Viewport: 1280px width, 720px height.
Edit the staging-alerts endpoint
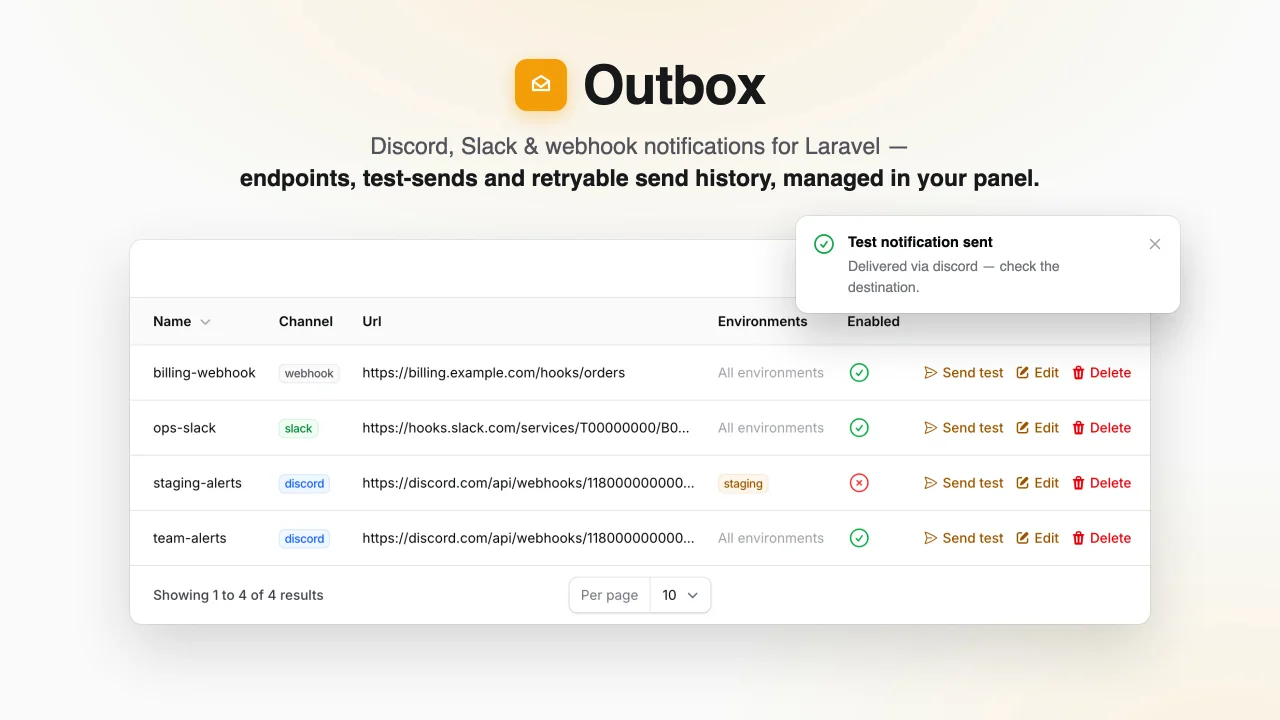(1038, 483)
